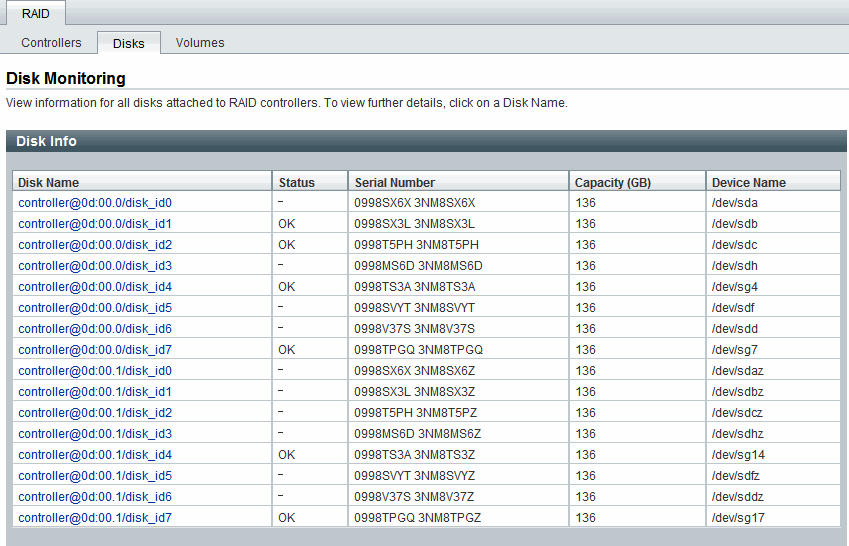View controller@0d:00.0/disk_id7 details
Screen dimensions: 849x546
[x=95, y=350]
